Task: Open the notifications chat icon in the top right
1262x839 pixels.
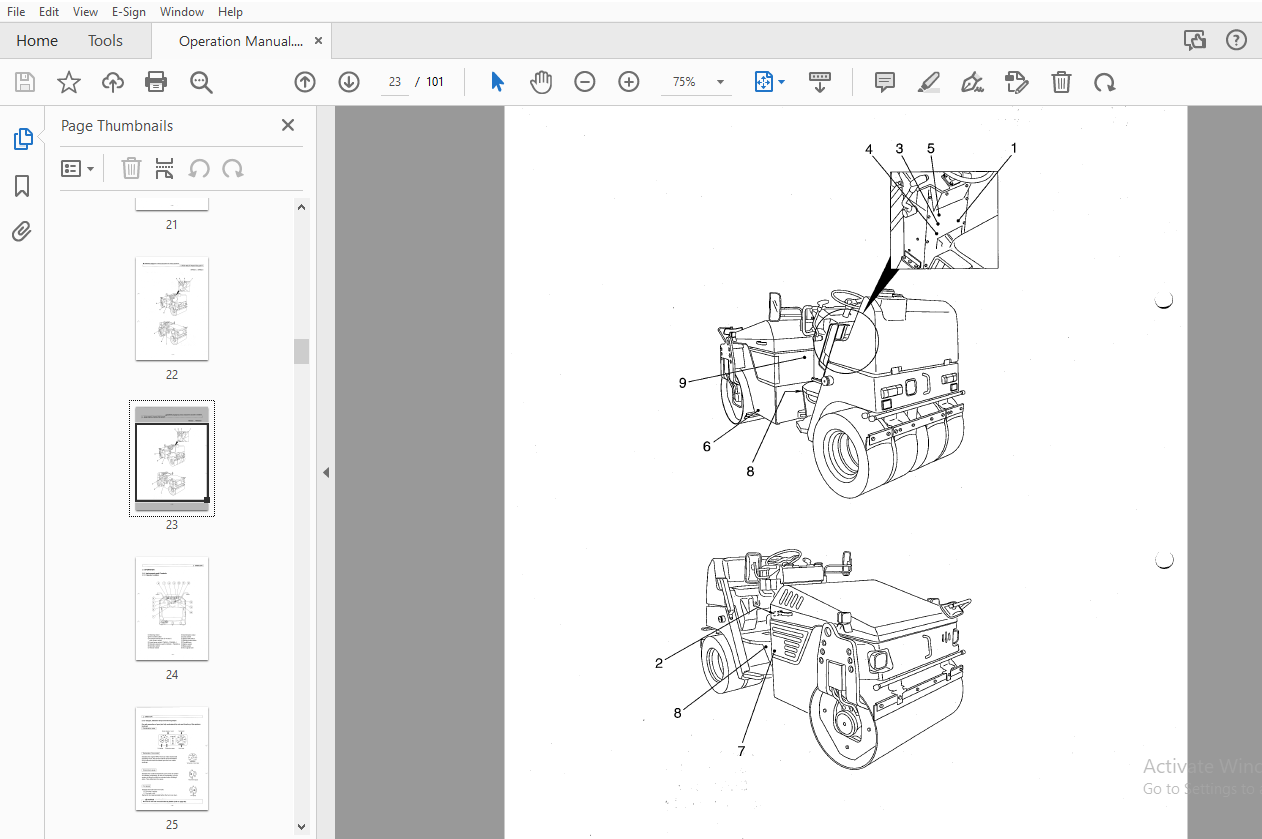Action: click(1194, 40)
